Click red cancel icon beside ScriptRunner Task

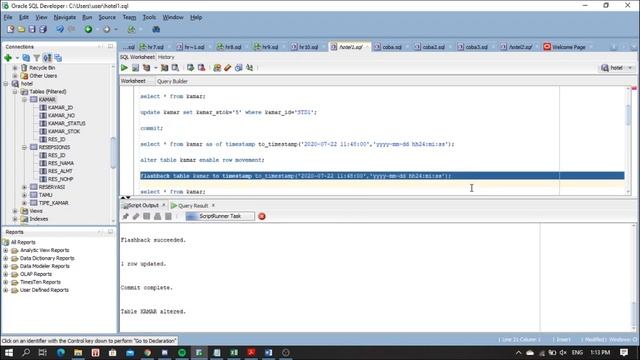(x=262, y=216)
